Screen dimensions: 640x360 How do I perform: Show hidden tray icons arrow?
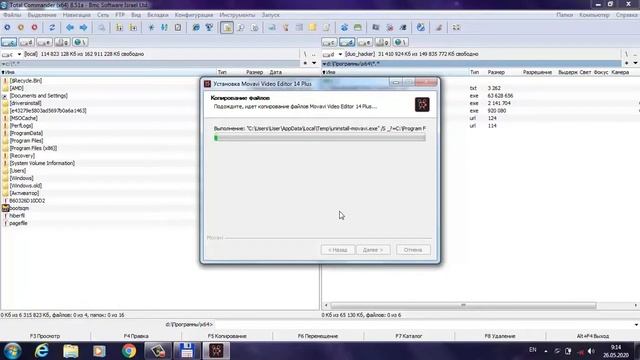click(546, 351)
